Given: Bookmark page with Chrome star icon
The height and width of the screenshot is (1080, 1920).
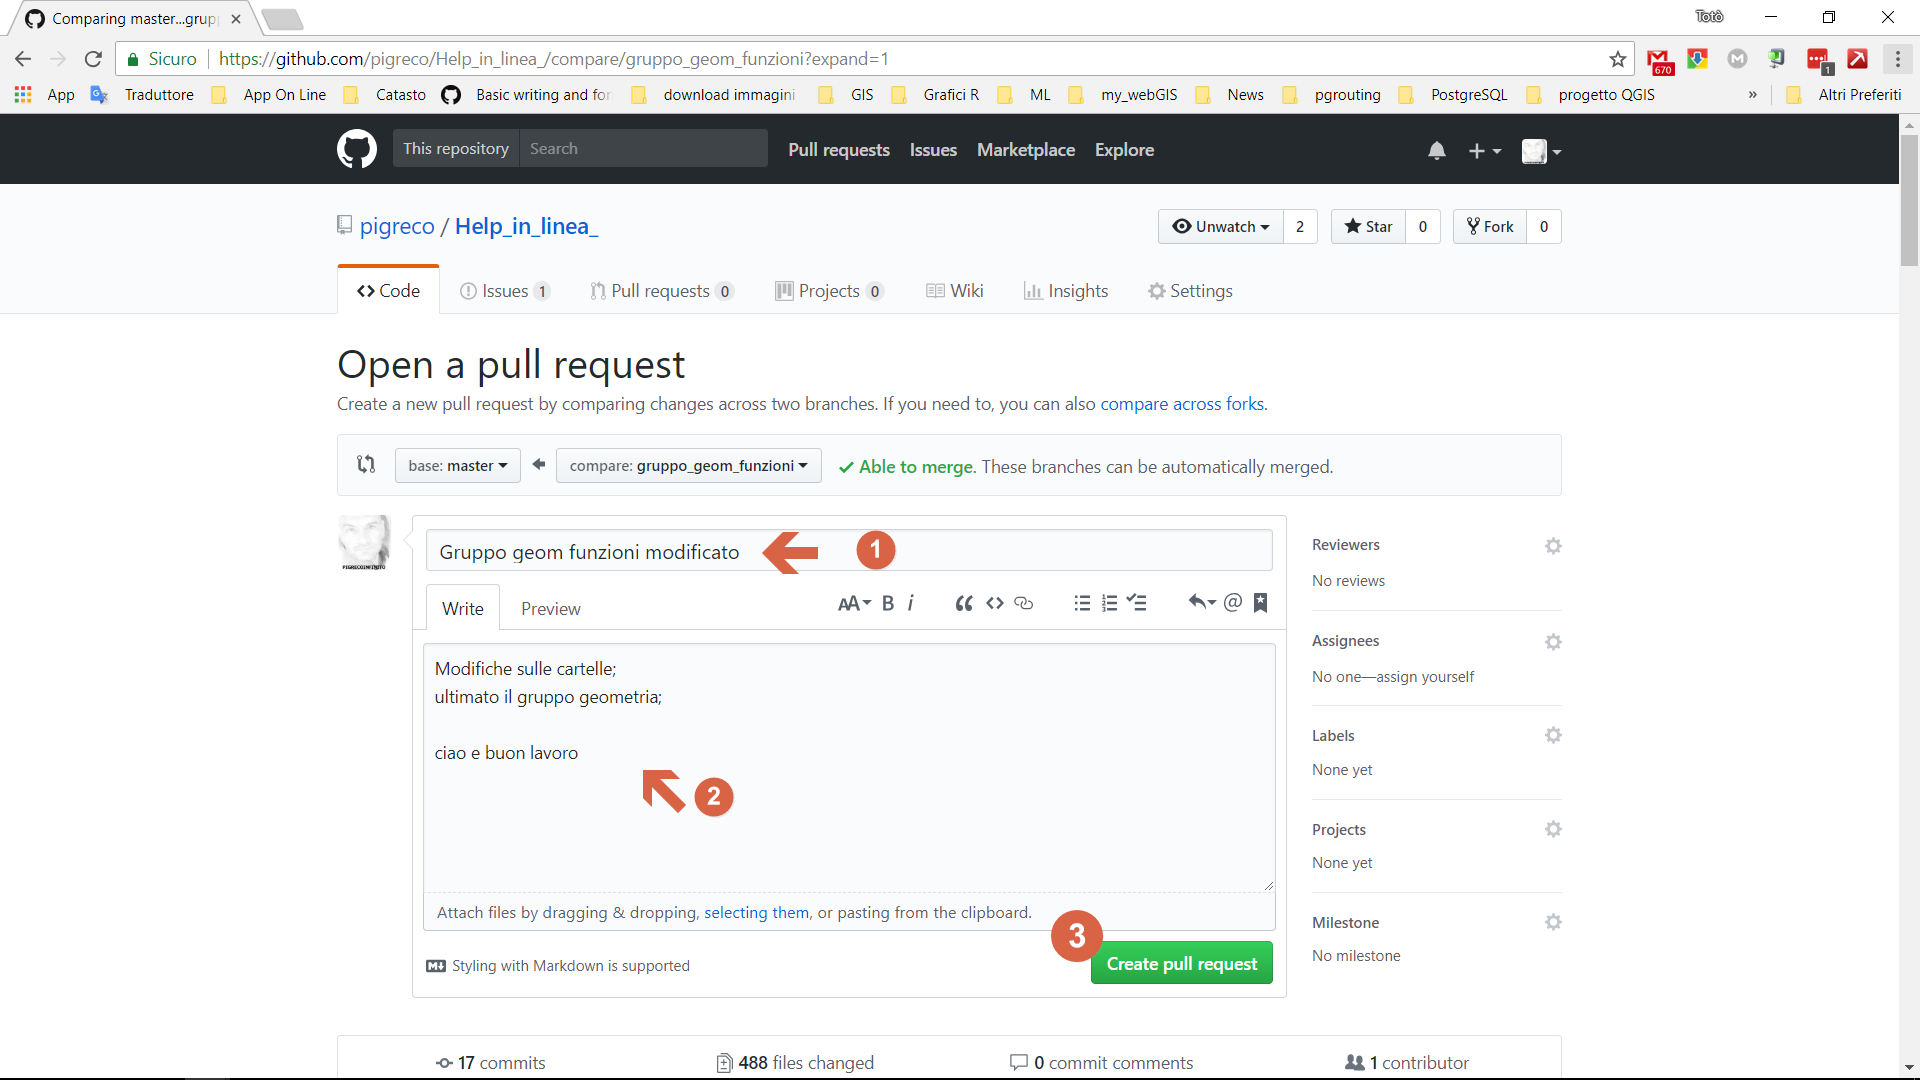Looking at the screenshot, I should coord(1617,59).
